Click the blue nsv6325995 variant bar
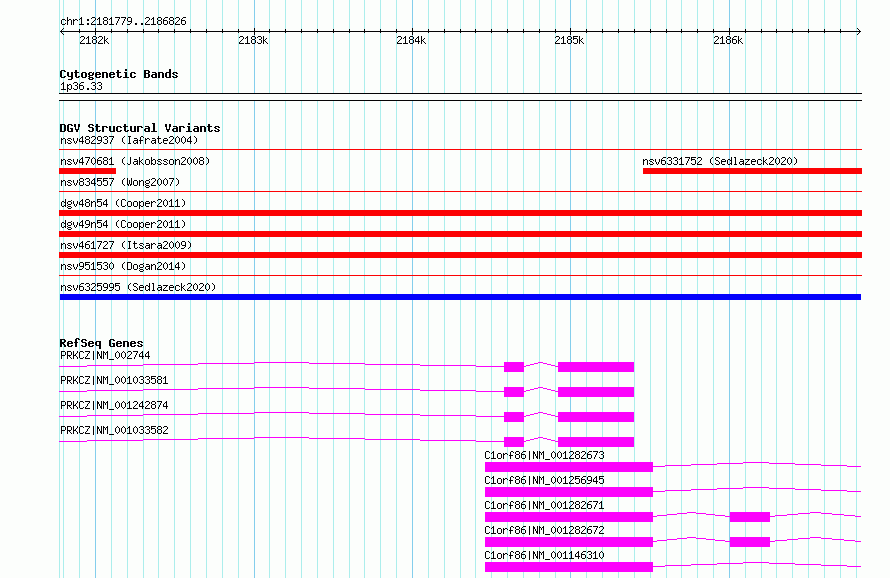890x578 pixels. pos(460,297)
